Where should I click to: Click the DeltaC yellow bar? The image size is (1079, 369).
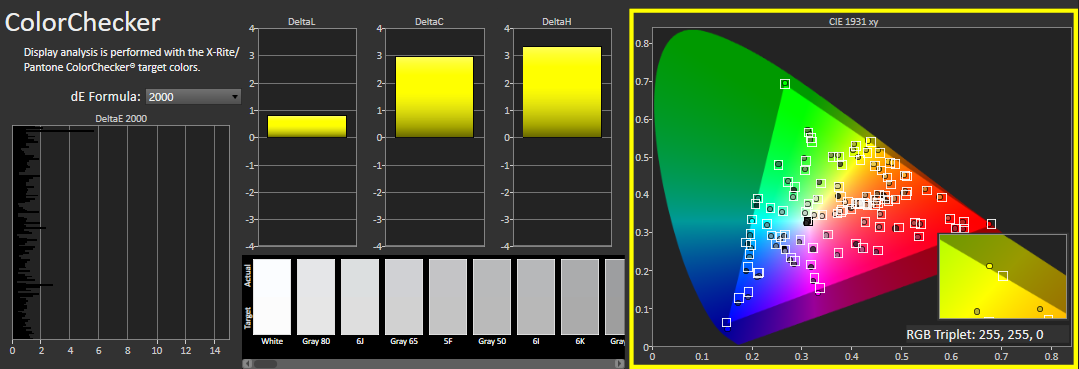[x=434, y=97]
